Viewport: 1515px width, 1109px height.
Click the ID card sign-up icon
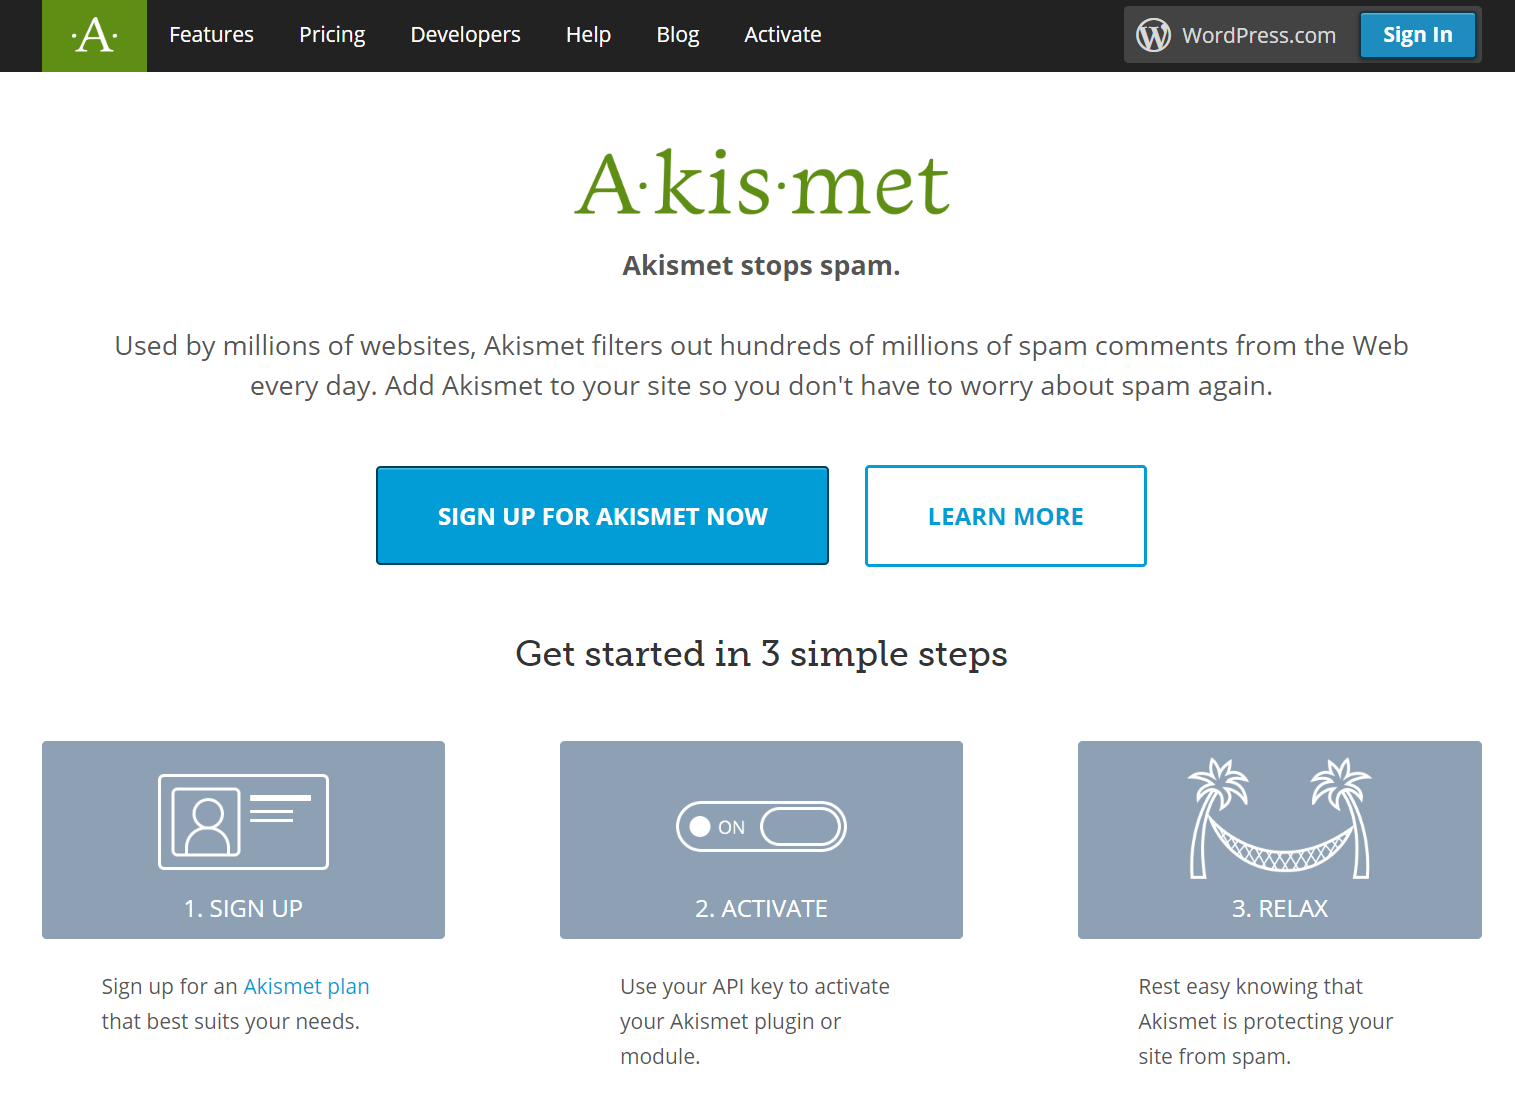[243, 822]
